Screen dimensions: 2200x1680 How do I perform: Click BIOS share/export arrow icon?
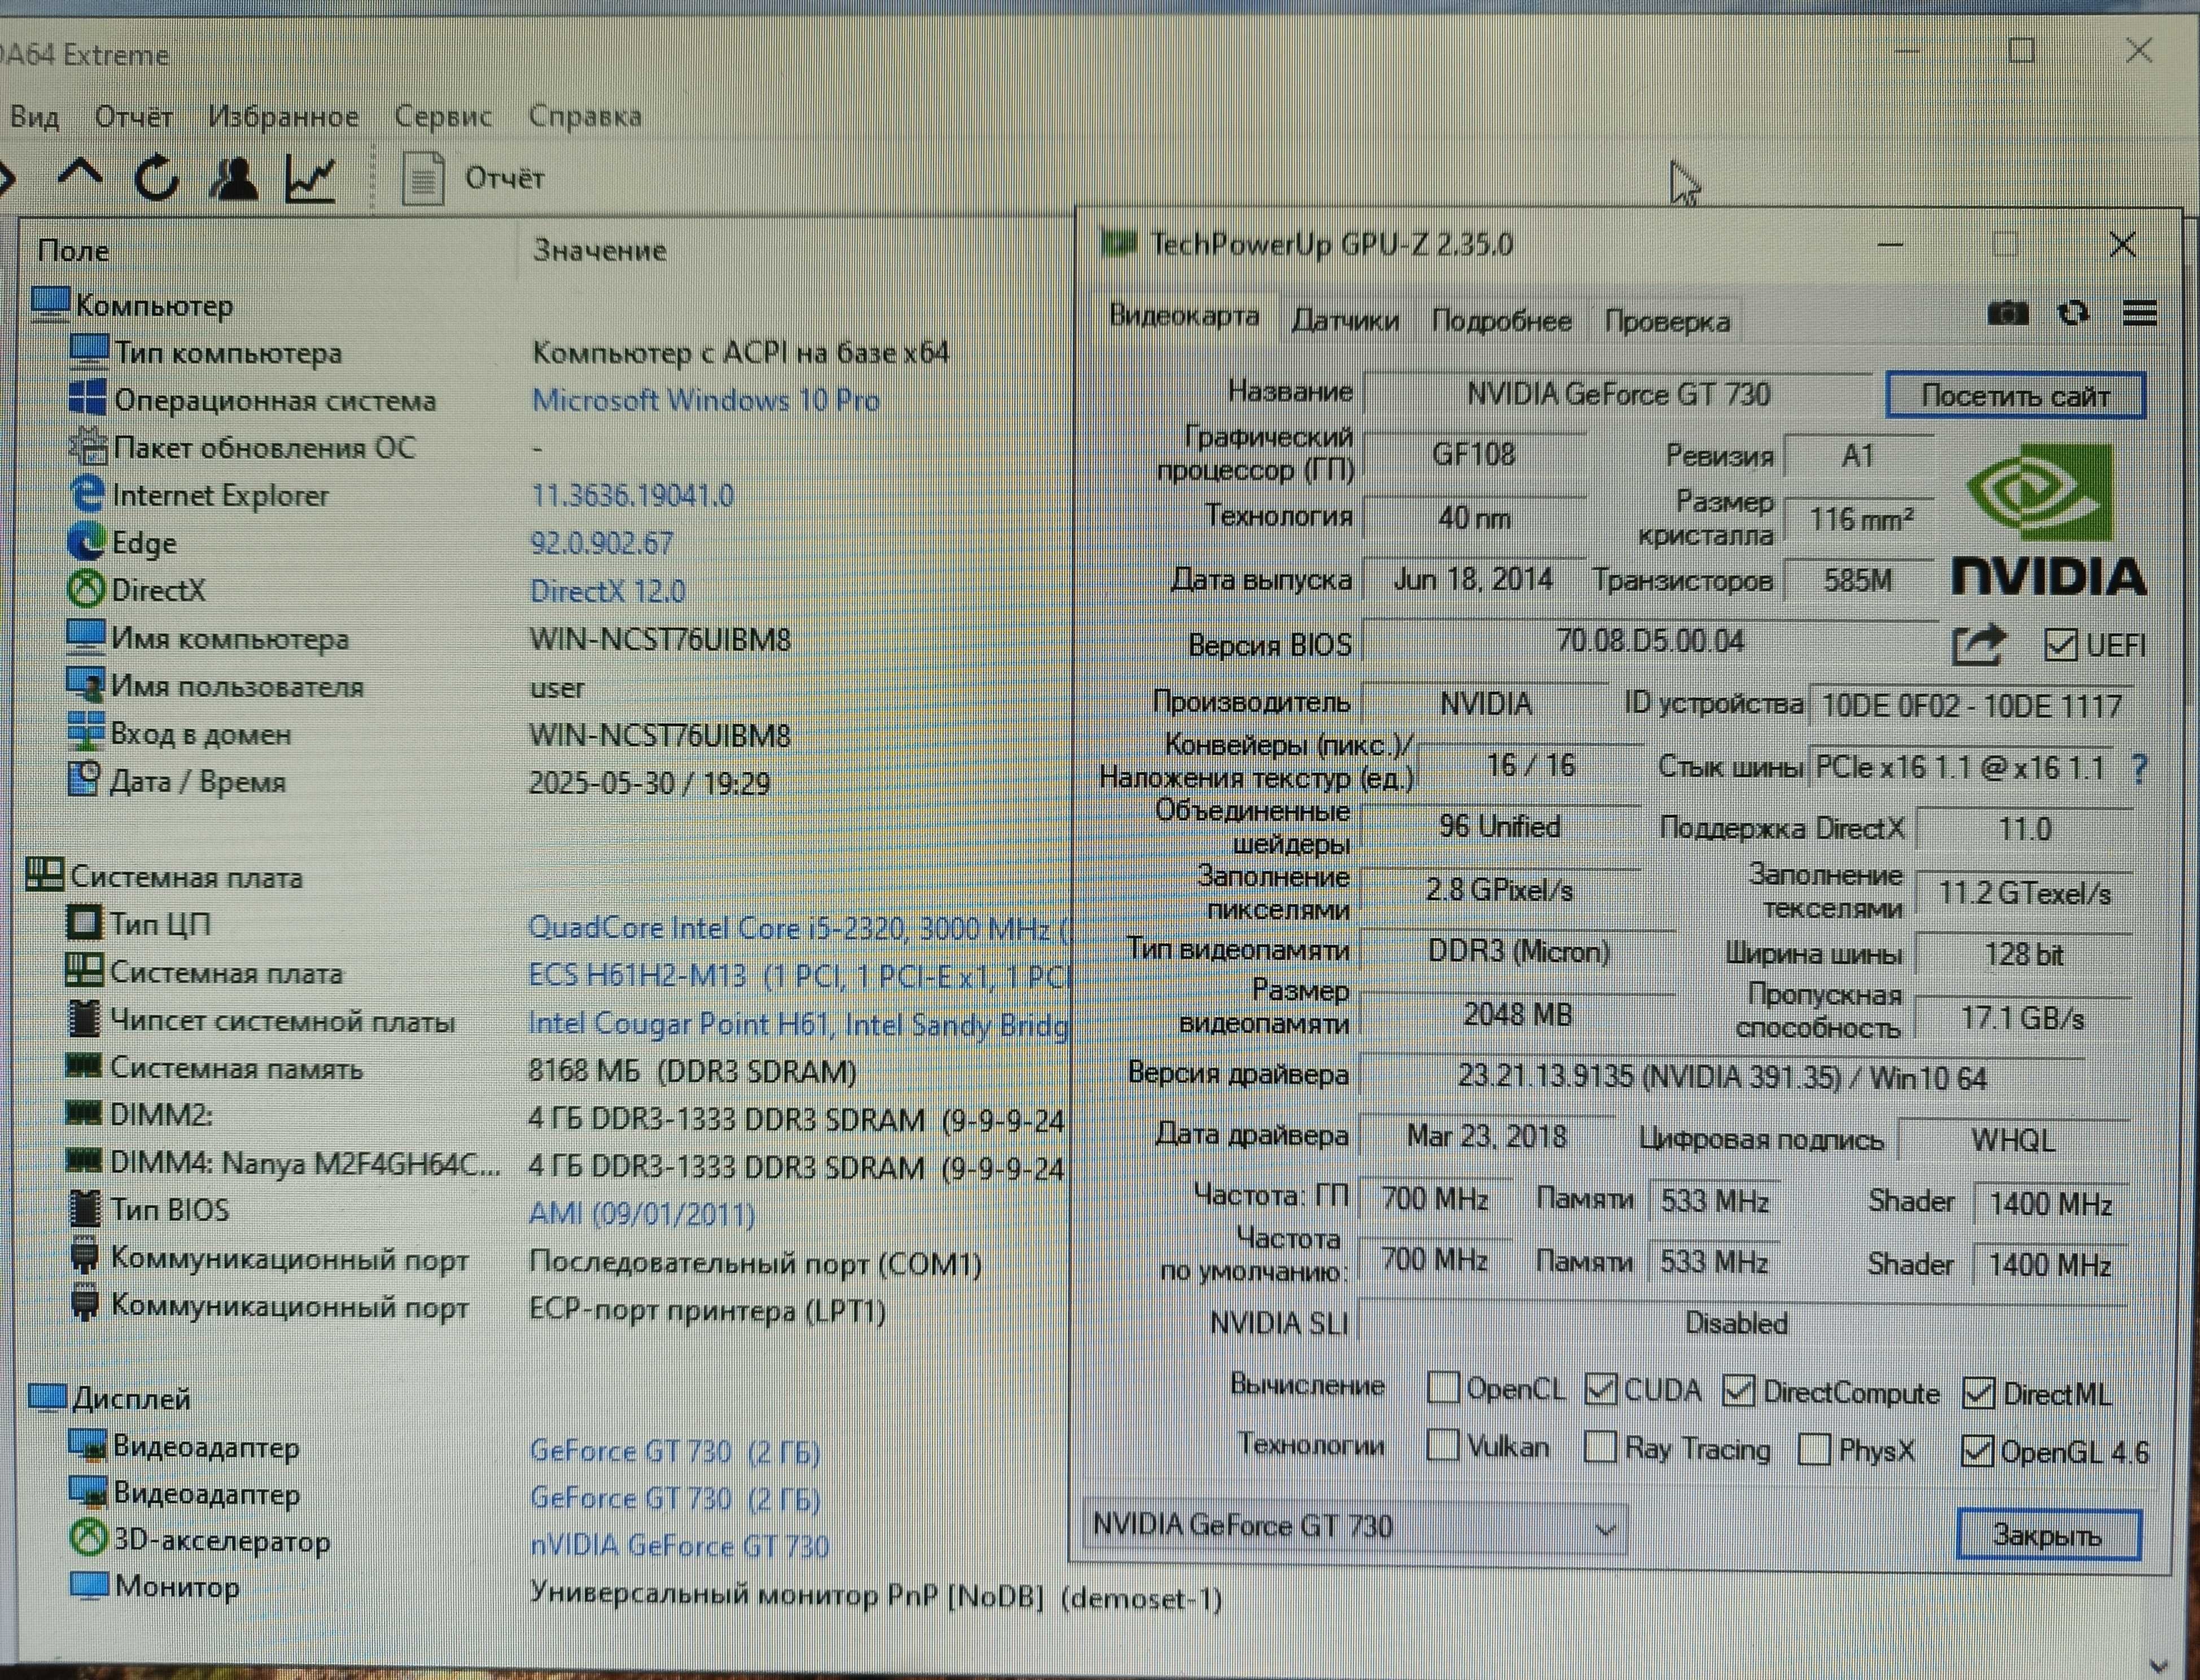(x=1979, y=644)
